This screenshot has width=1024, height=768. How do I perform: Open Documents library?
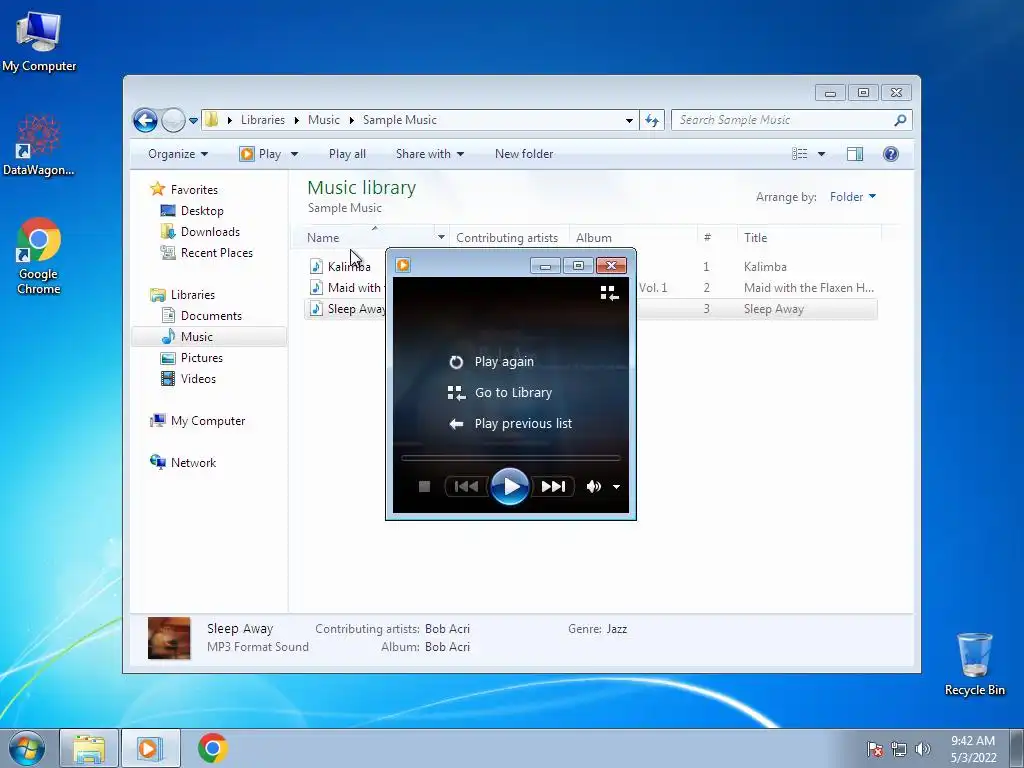tap(202, 315)
